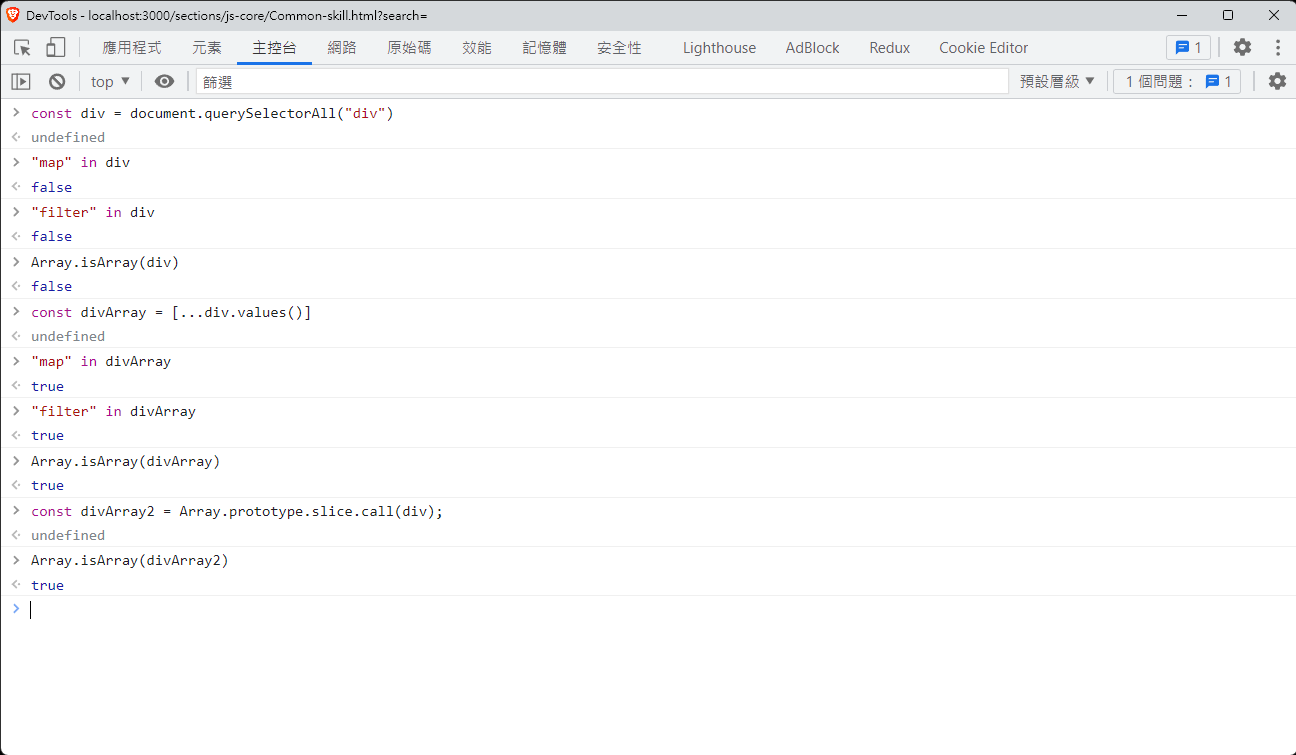Open the Redux tab

click(889, 48)
